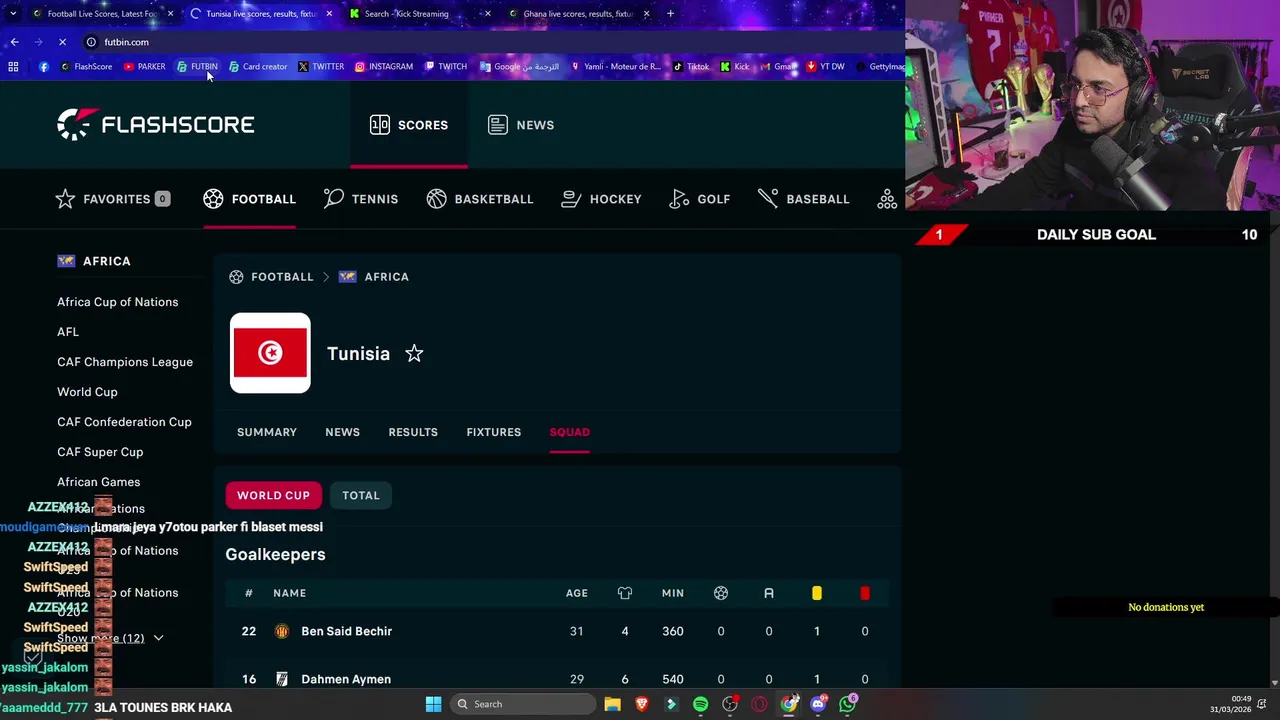
Task: Open Africa Cup of Nations in sidebar
Action: click(117, 302)
